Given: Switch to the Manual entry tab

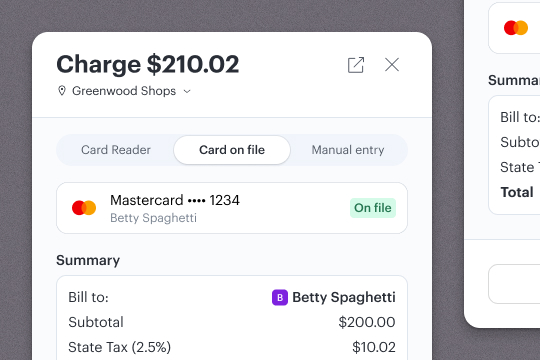Looking at the screenshot, I should point(348,150).
